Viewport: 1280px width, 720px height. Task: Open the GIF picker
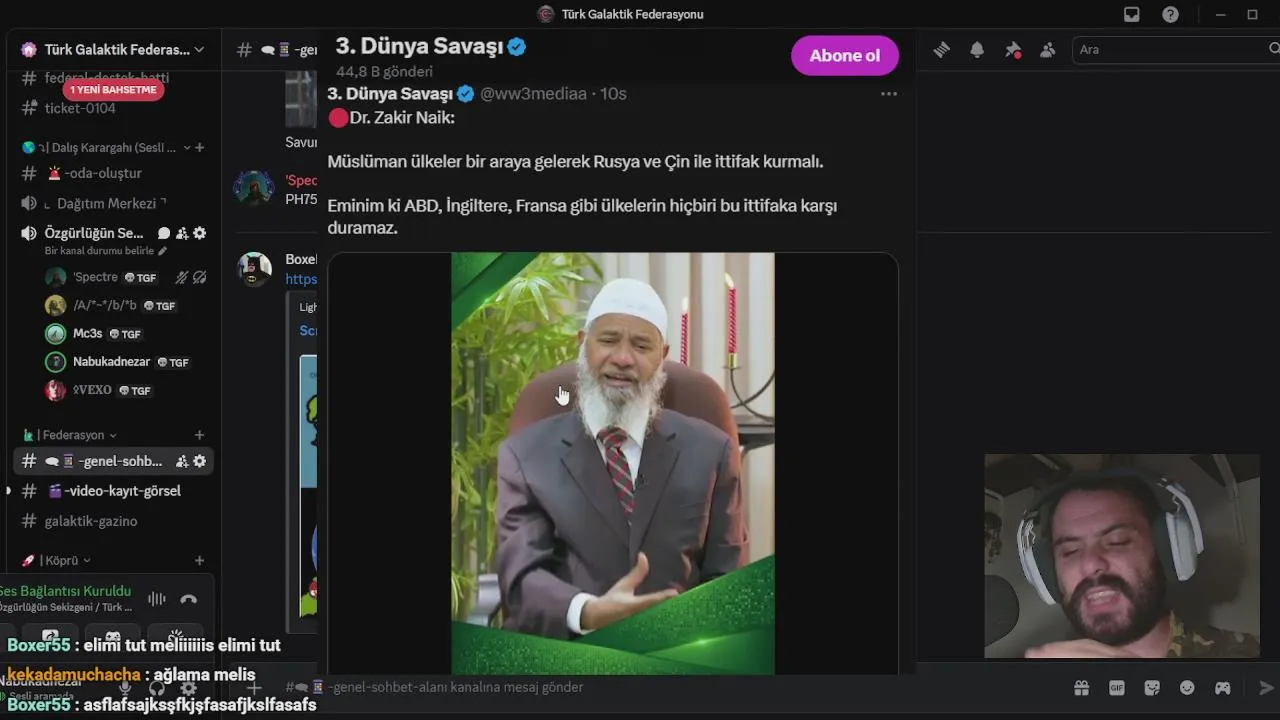click(x=1117, y=688)
